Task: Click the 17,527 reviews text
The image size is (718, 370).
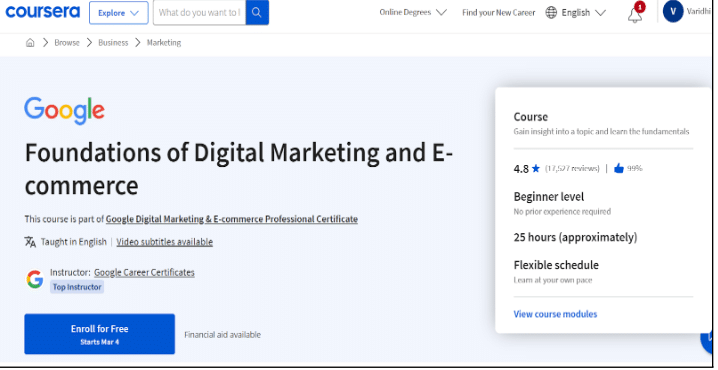Action: pos(572,169)
